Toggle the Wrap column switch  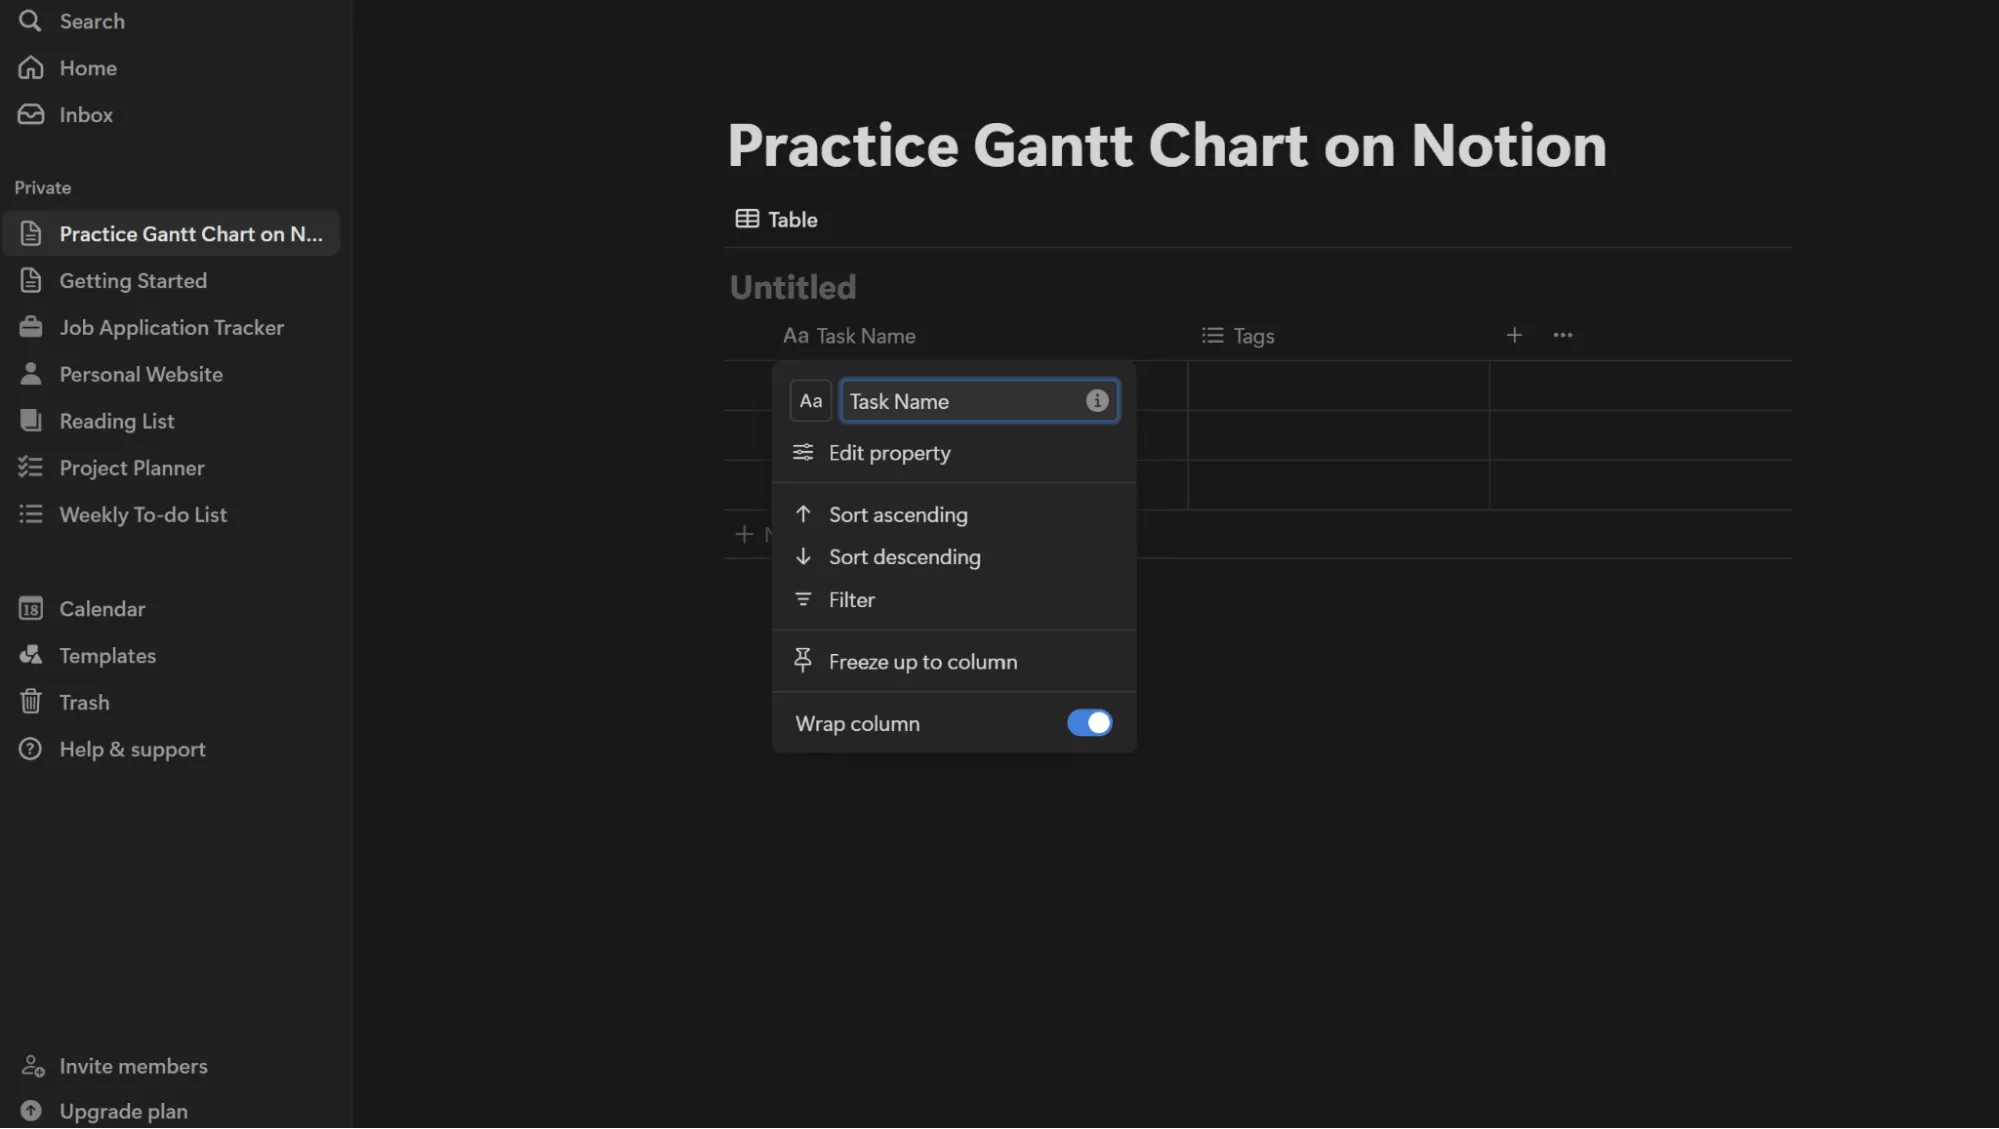coord(1089,723)
